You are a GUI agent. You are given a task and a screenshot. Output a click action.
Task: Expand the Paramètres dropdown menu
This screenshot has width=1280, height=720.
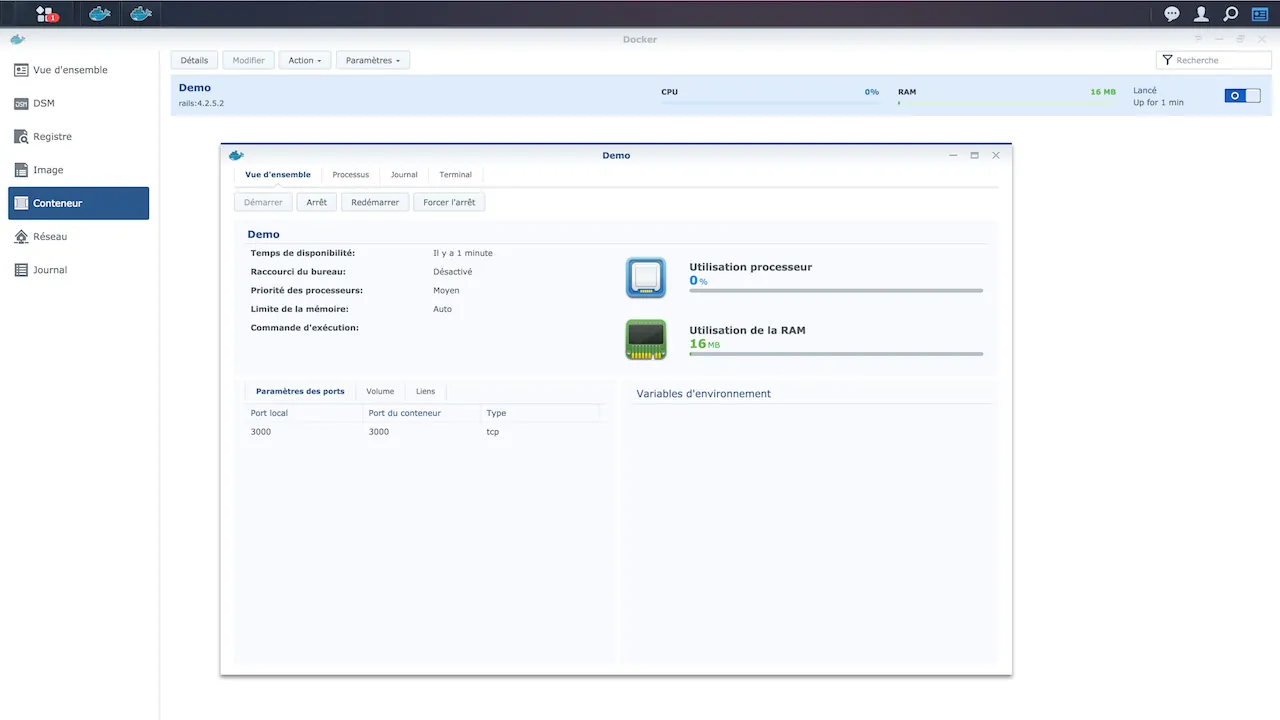point(373,60)
